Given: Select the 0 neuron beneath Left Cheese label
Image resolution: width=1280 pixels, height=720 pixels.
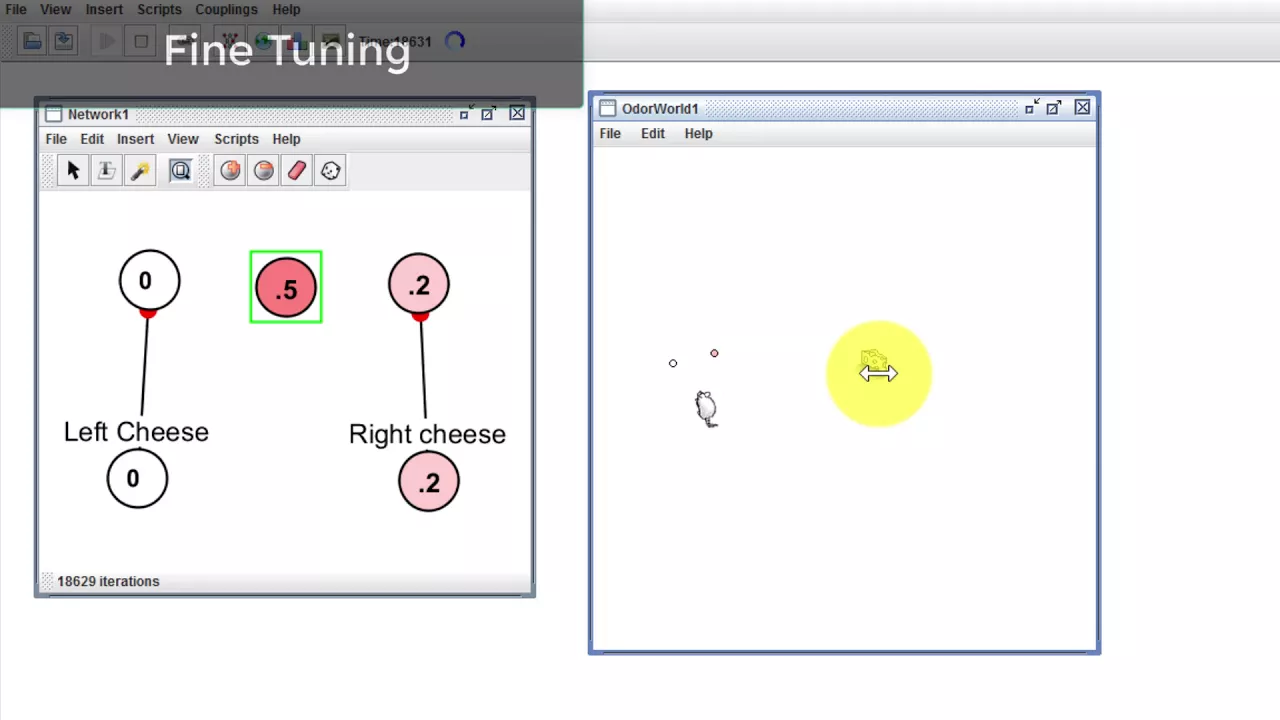Looking at the screenshot, I should (138, 478).
